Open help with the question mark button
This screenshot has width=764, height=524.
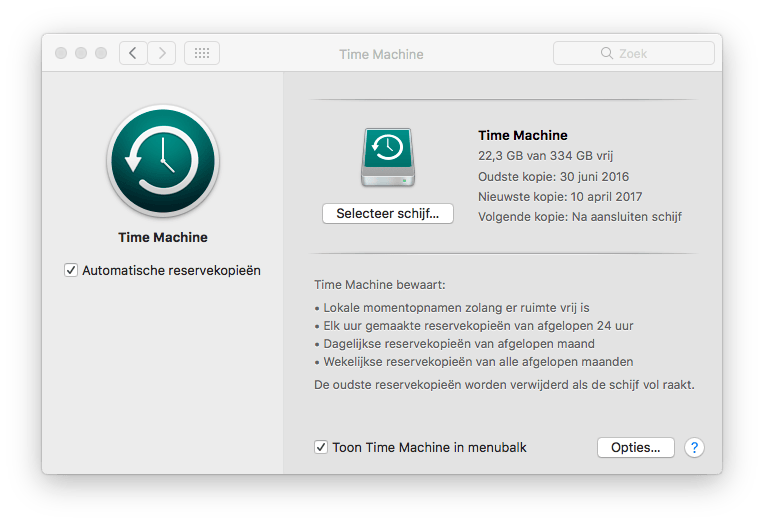694,447
